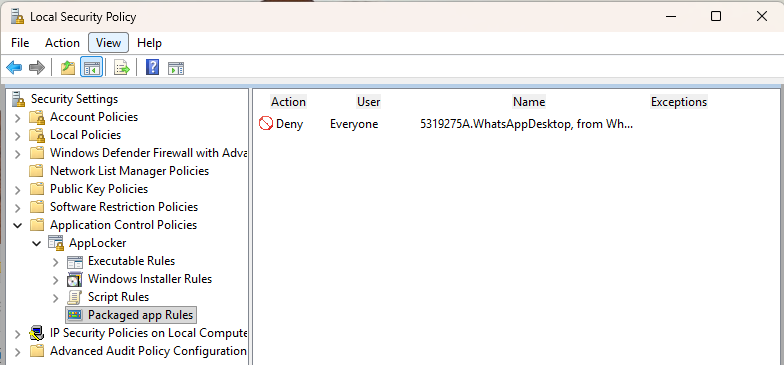This screenshot has height=365, width=784.
Task: Open the Action menu
Action: click(x=62, y=43)
